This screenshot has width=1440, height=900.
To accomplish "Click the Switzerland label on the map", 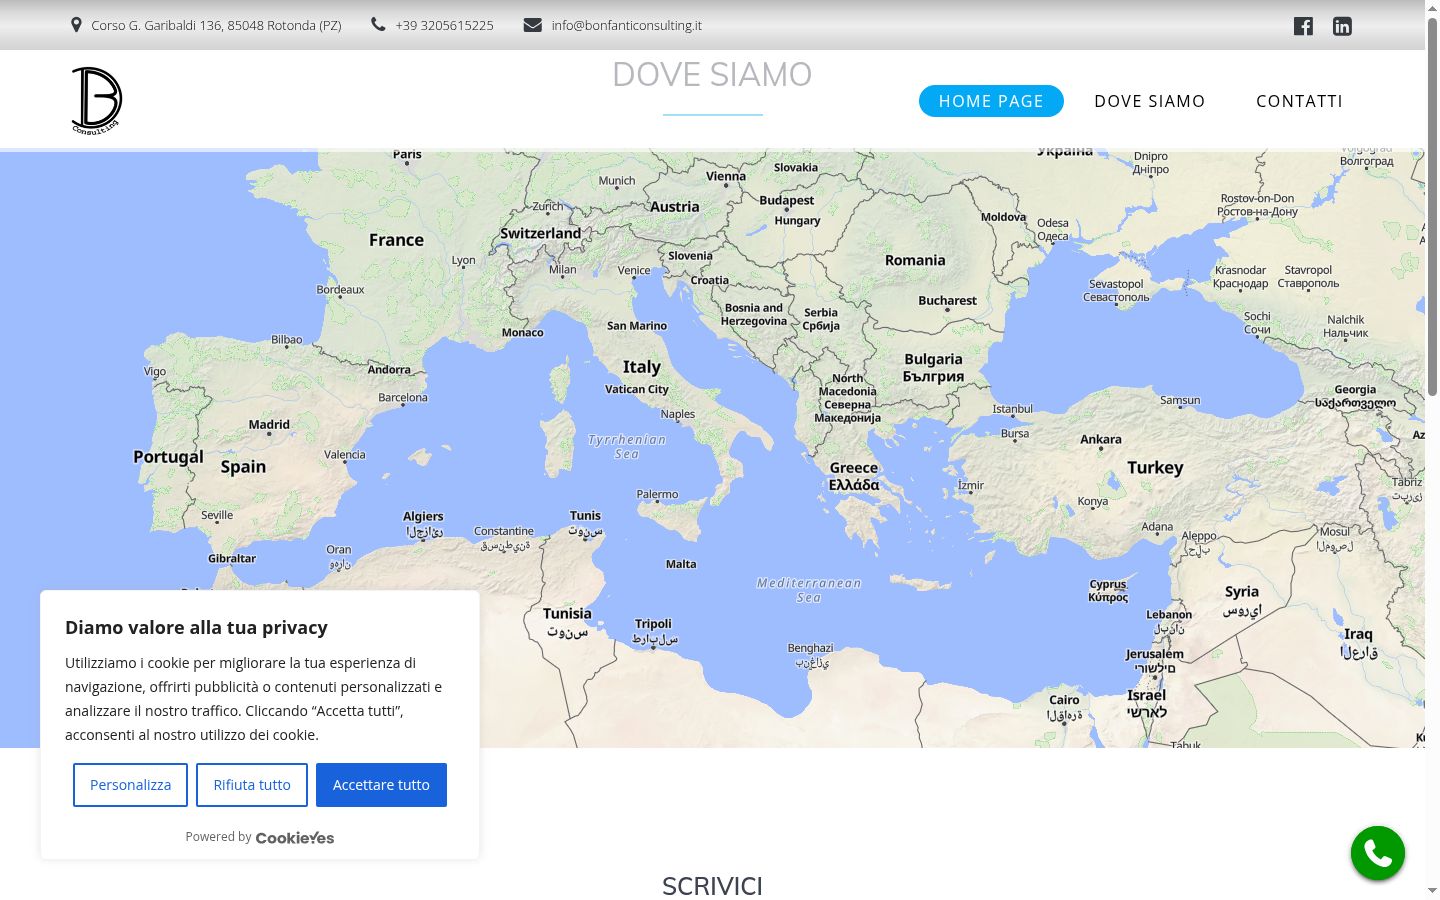I will coord(540,233).
